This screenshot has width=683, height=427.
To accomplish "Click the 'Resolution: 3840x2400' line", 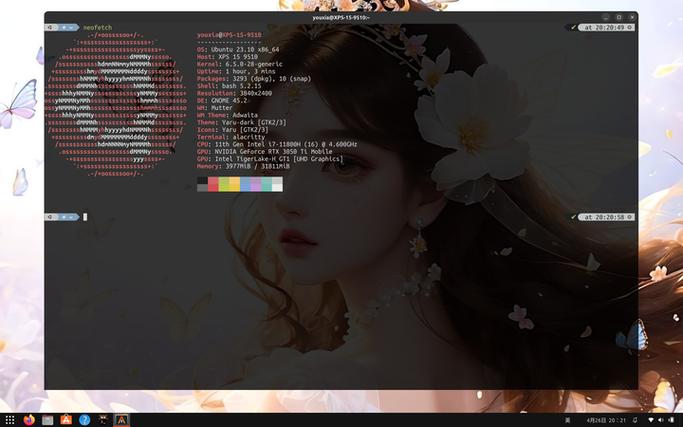I will [x=234, y=93].
